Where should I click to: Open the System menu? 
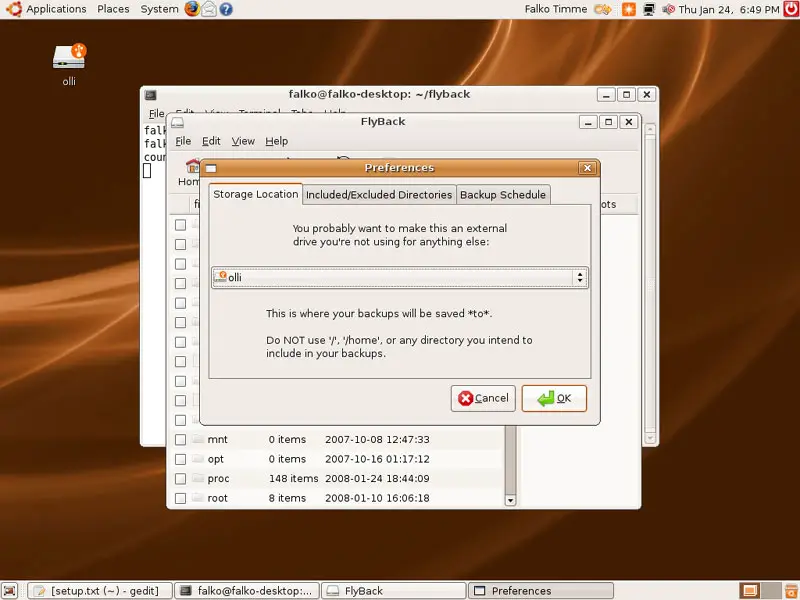[x=159, y=9]
